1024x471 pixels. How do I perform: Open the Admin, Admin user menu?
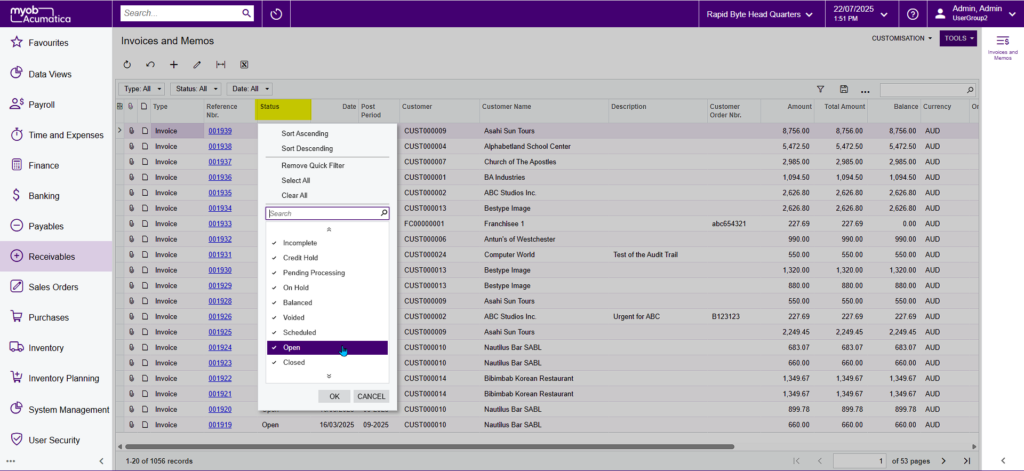click(x=976, y=14)
